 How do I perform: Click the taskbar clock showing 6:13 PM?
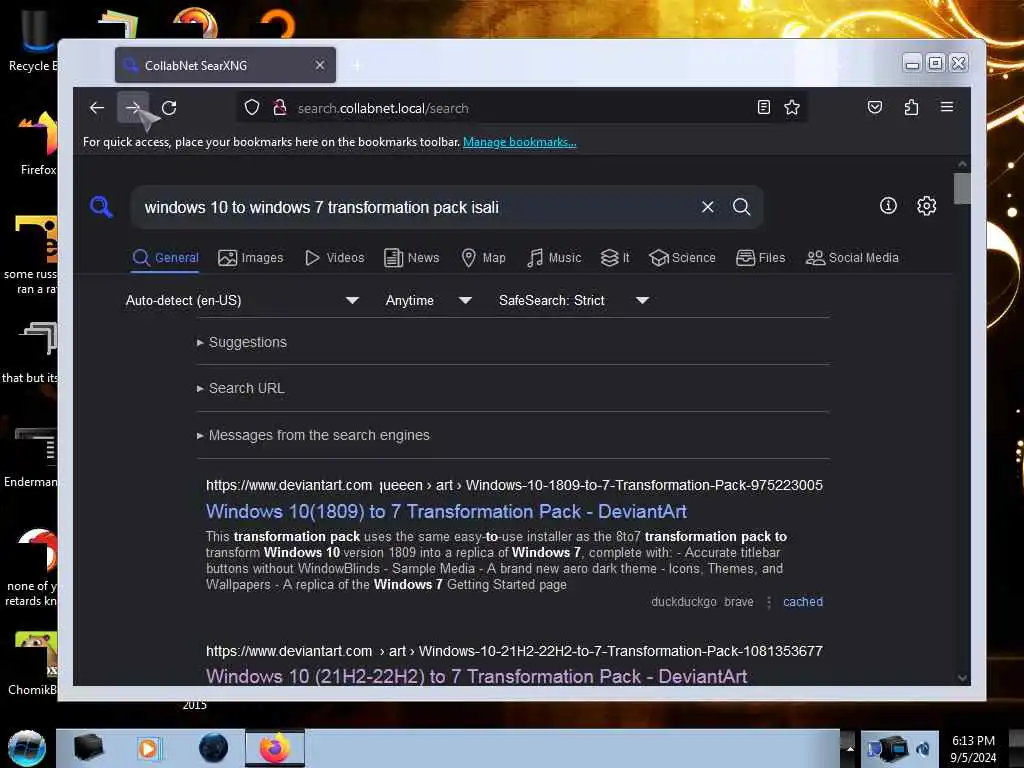click(973, 749)
